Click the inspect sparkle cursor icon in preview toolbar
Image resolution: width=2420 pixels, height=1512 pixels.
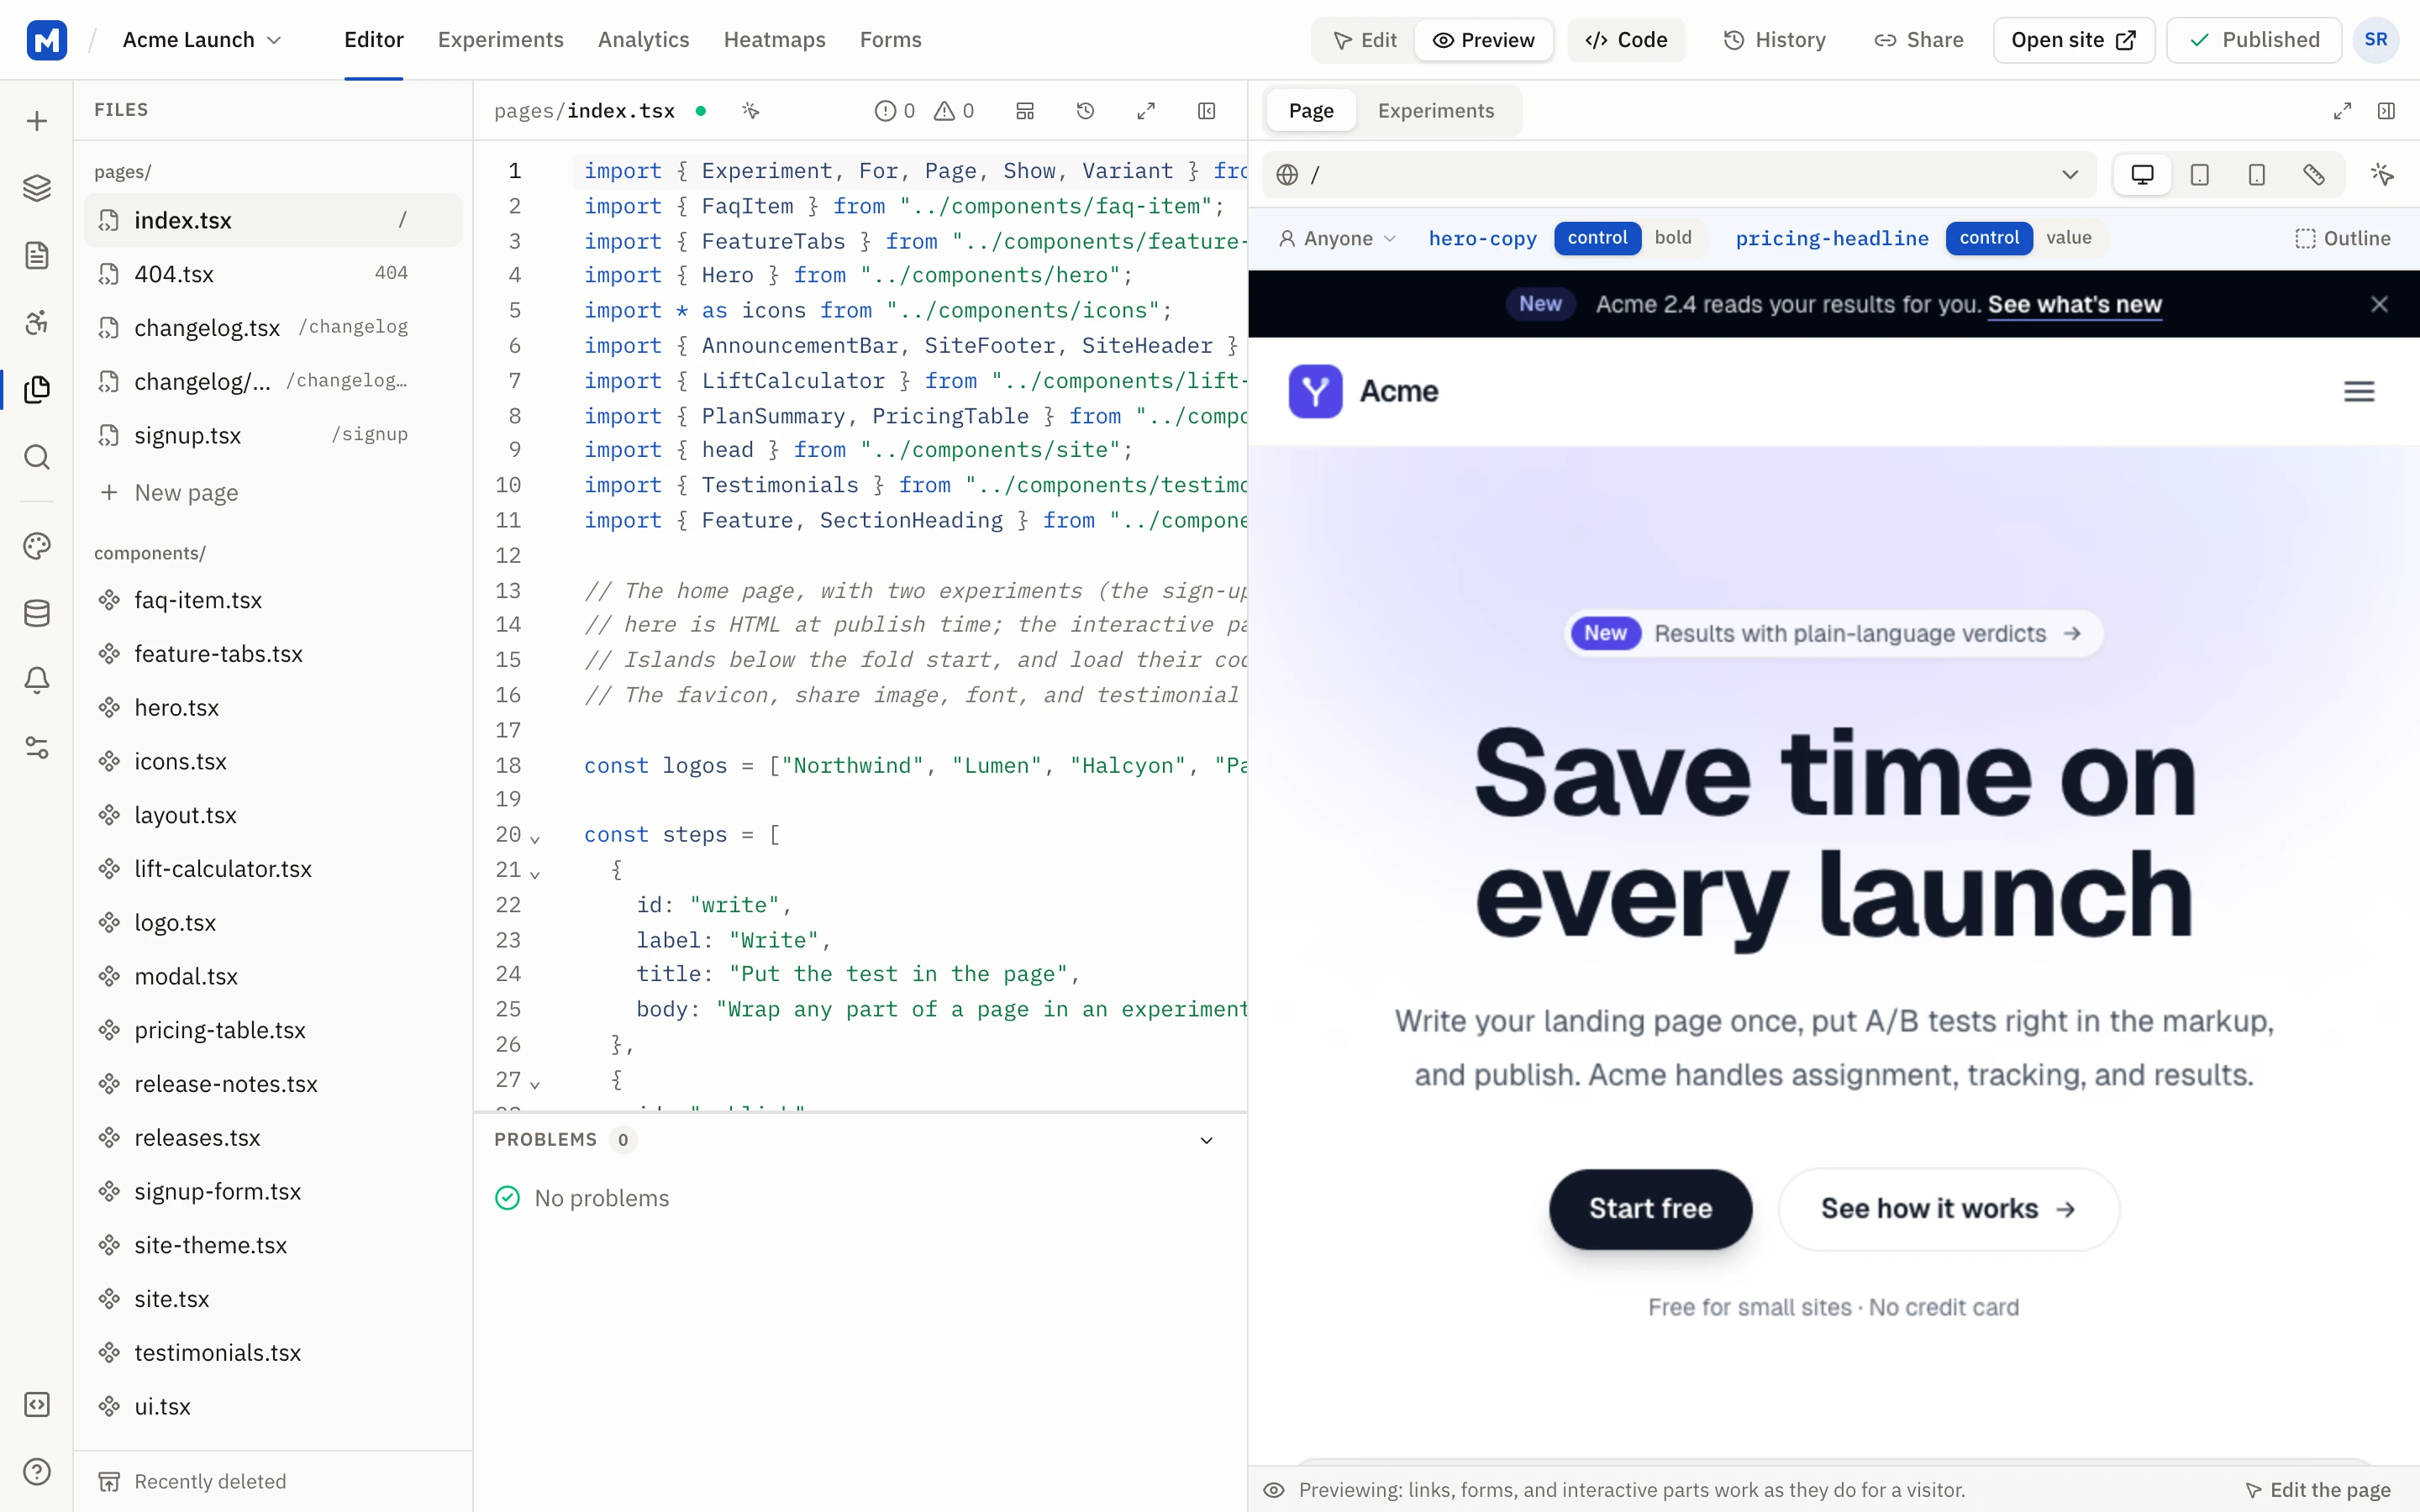pos(2382,175)
